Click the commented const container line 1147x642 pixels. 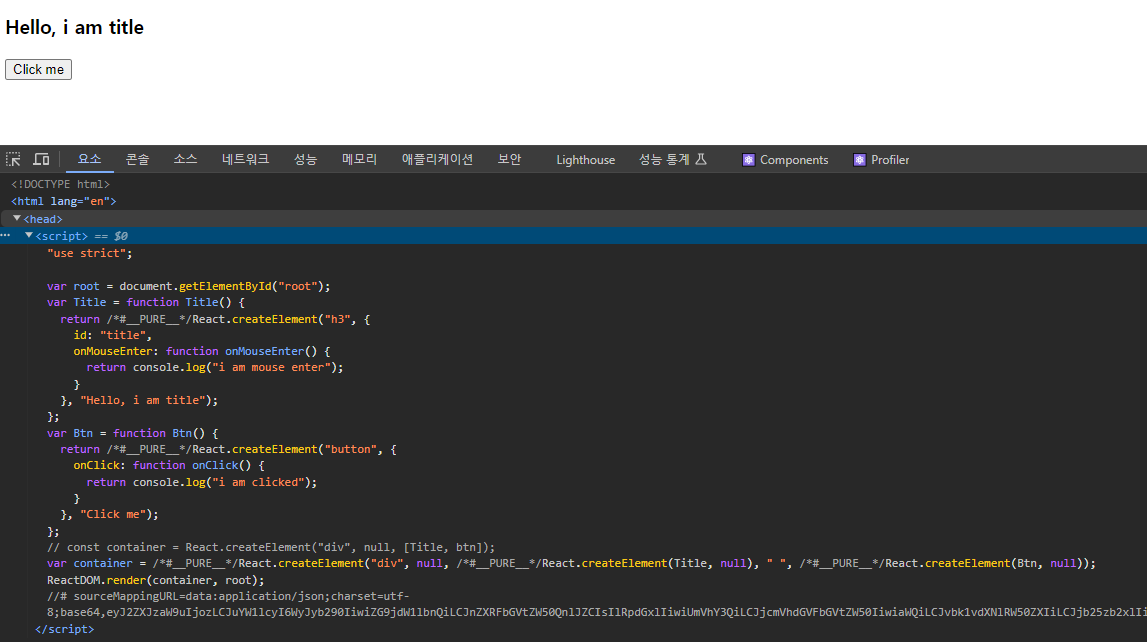click(271, 547)
